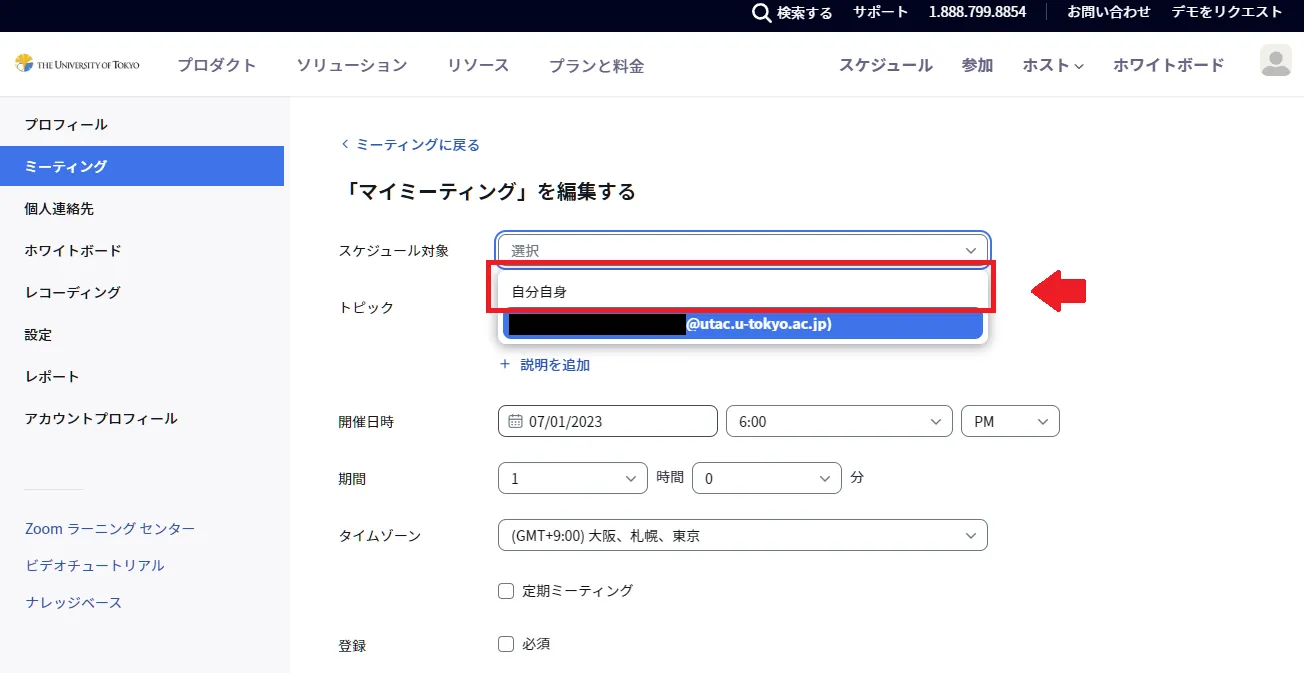Open the duration minutes dropdown

click(x=766, y=479)
